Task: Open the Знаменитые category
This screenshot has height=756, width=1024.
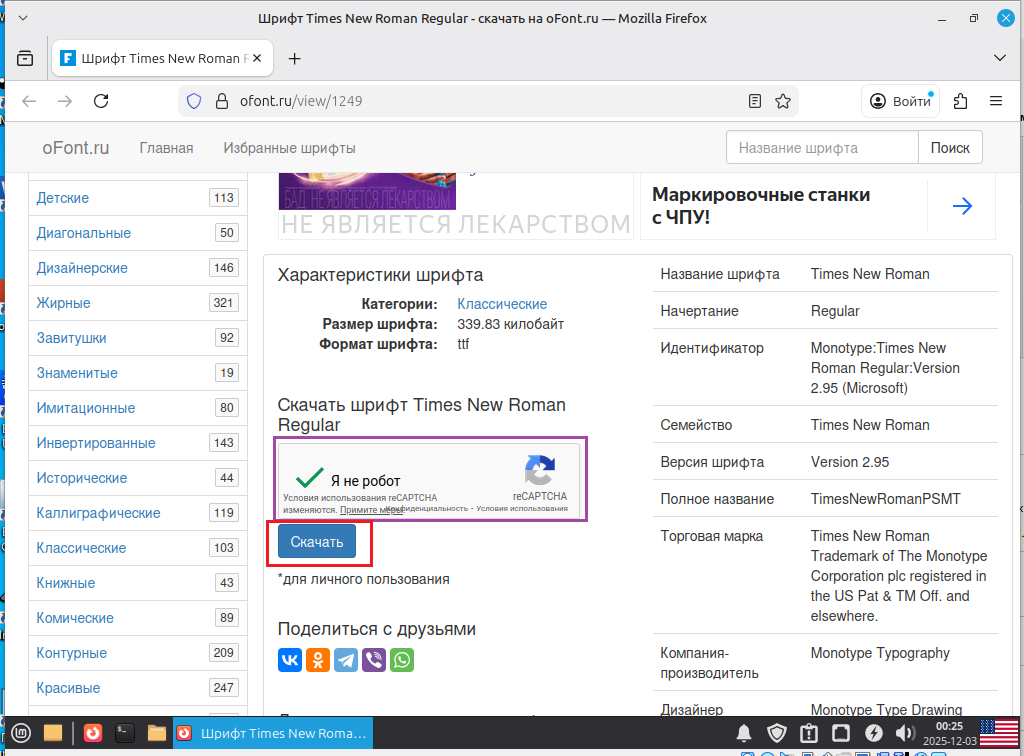Action: [x=77, y=373]
